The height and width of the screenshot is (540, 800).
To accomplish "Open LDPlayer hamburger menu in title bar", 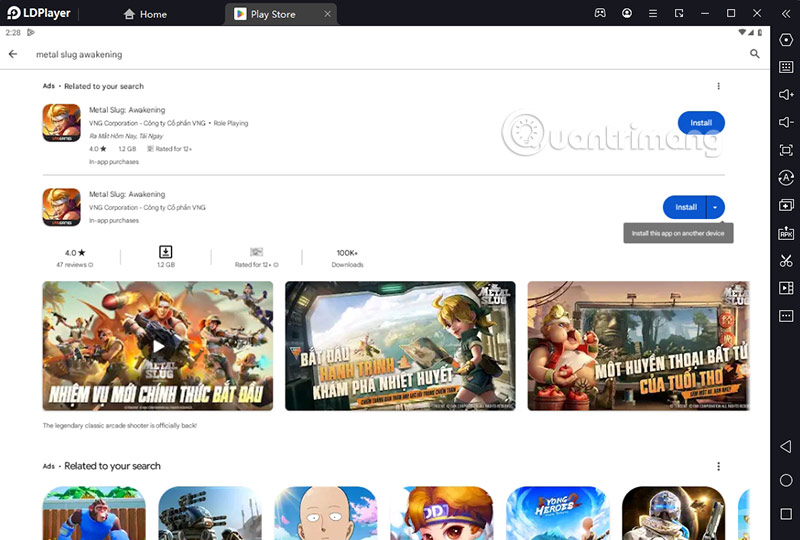I will pos(653,14).
